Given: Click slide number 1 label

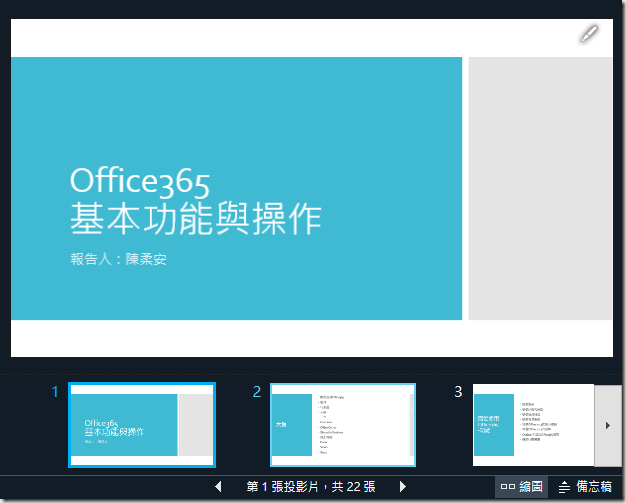Looking at the screenshot, I should pyautogui.click(x=55, y=392).
